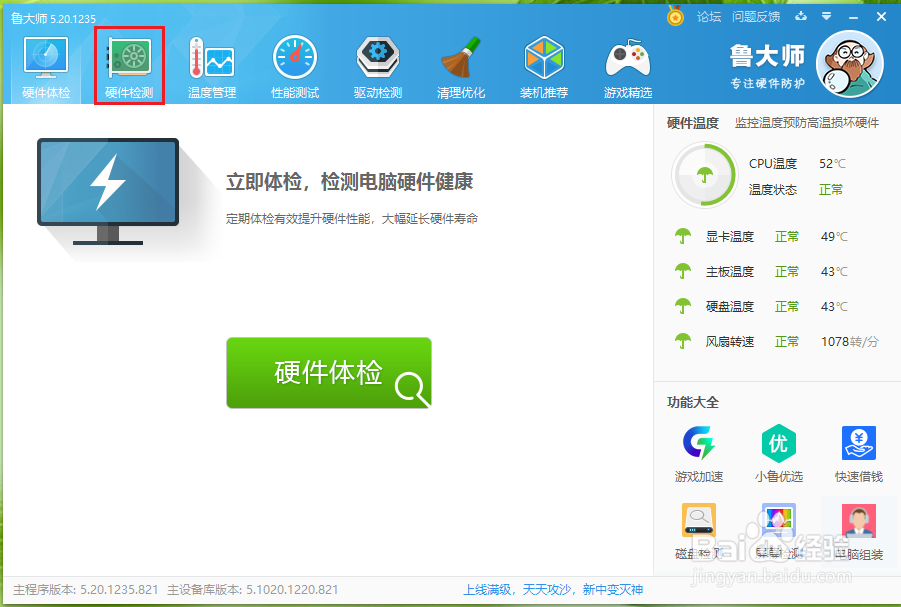Launch 游戏加速 in 功能大全
This screenshot has height=607, width=901.
[698, 441]
